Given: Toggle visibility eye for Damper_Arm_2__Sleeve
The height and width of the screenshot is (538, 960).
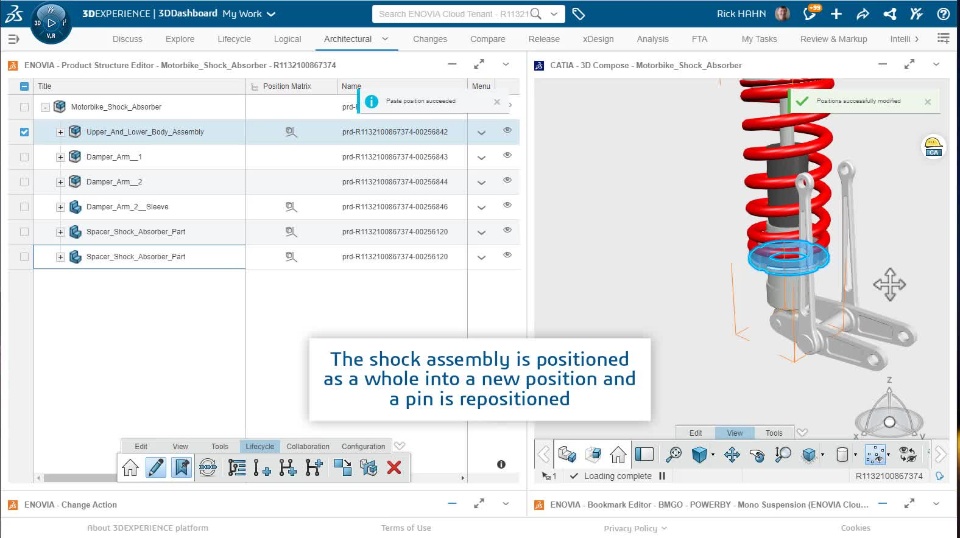Looking at the screenshot, I should [508, 206].
